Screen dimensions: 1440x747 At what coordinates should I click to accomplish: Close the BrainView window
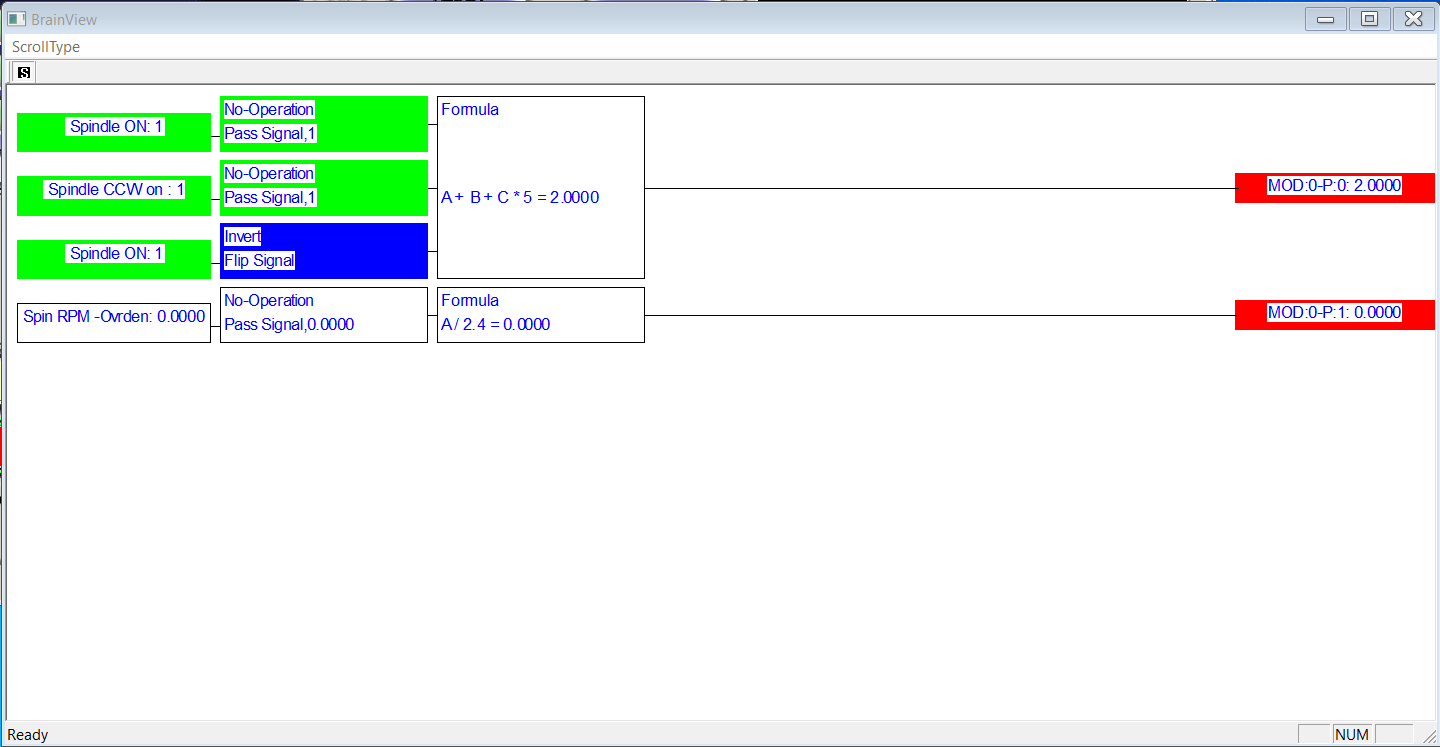1414,19
